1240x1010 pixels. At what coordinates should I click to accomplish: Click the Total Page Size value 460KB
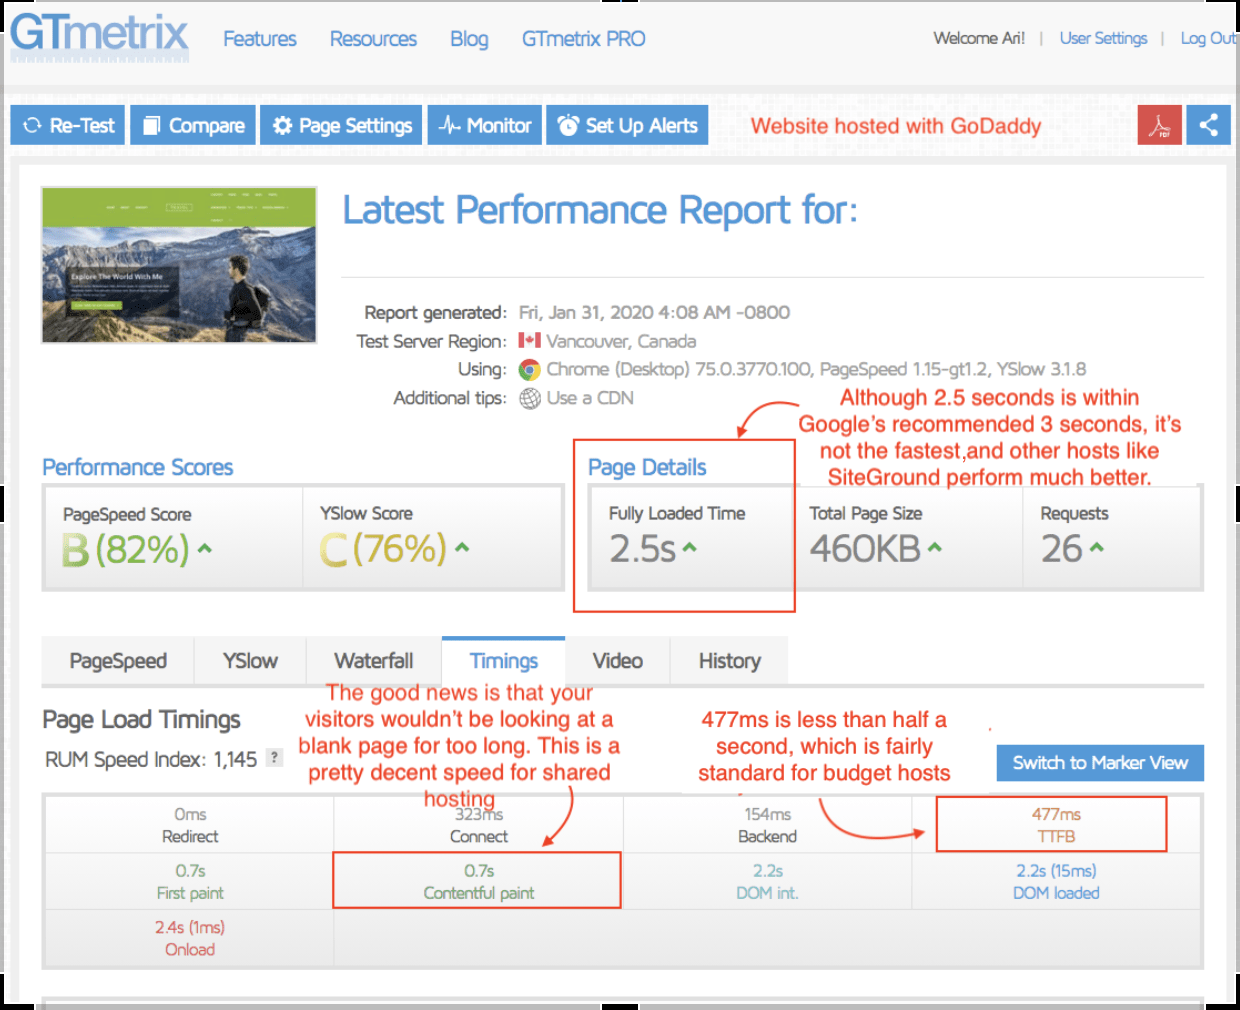[x=865, y=548]
